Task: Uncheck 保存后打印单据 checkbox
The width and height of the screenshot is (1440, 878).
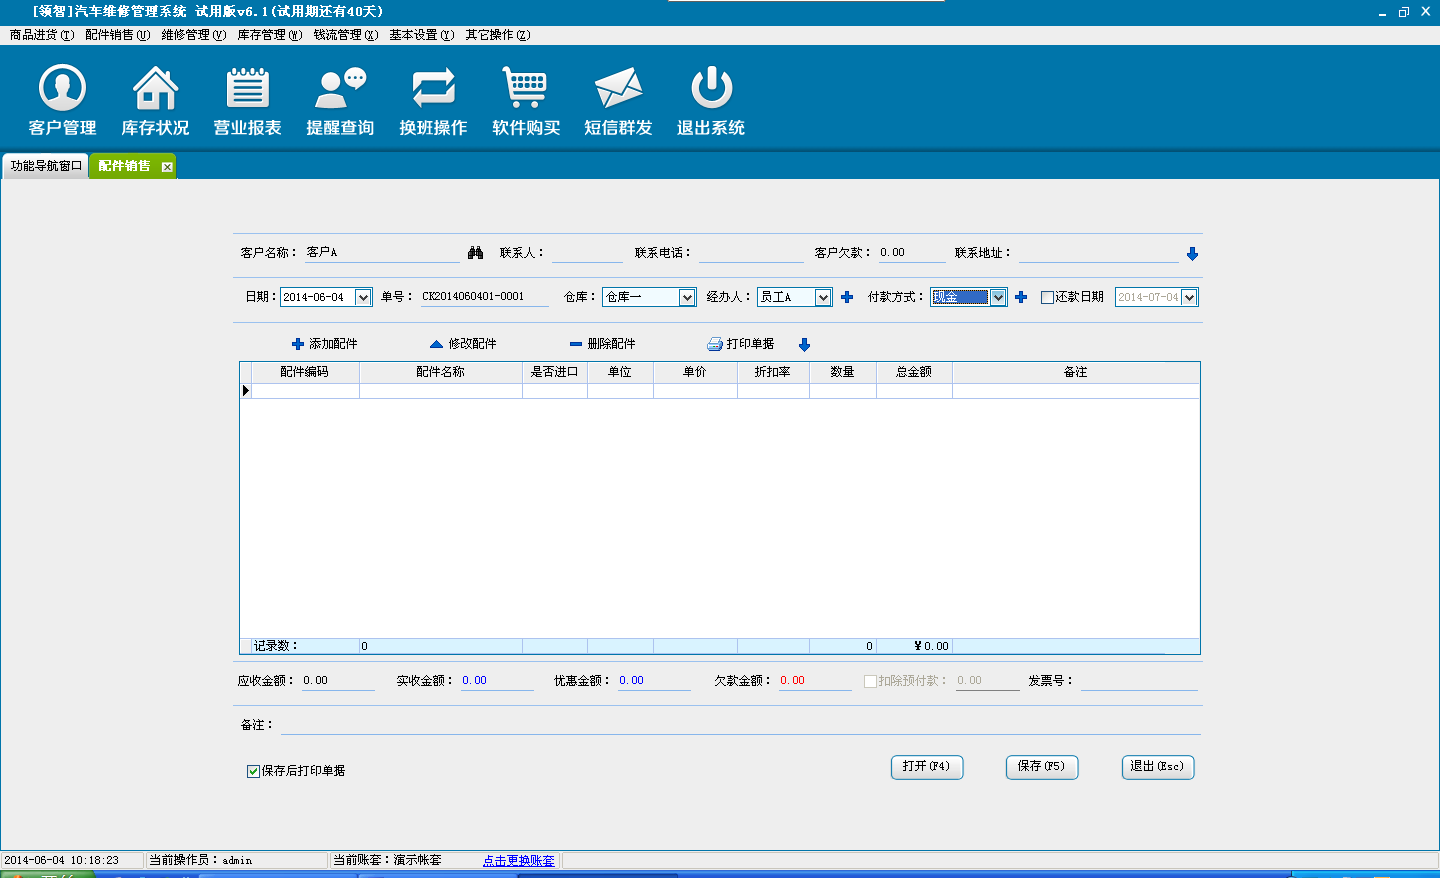Action: point(253,771)
